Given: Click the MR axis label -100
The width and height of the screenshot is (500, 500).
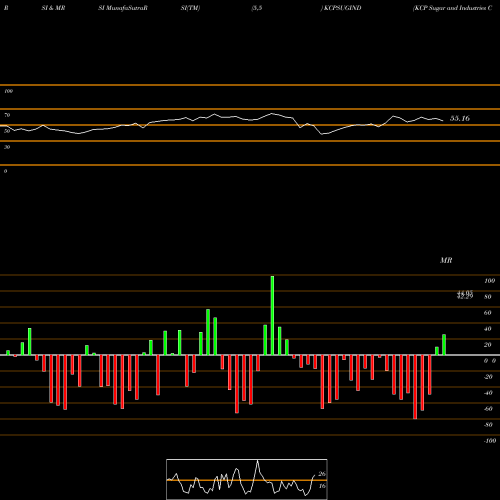Looking at the screenshot, I should (490, 441).
